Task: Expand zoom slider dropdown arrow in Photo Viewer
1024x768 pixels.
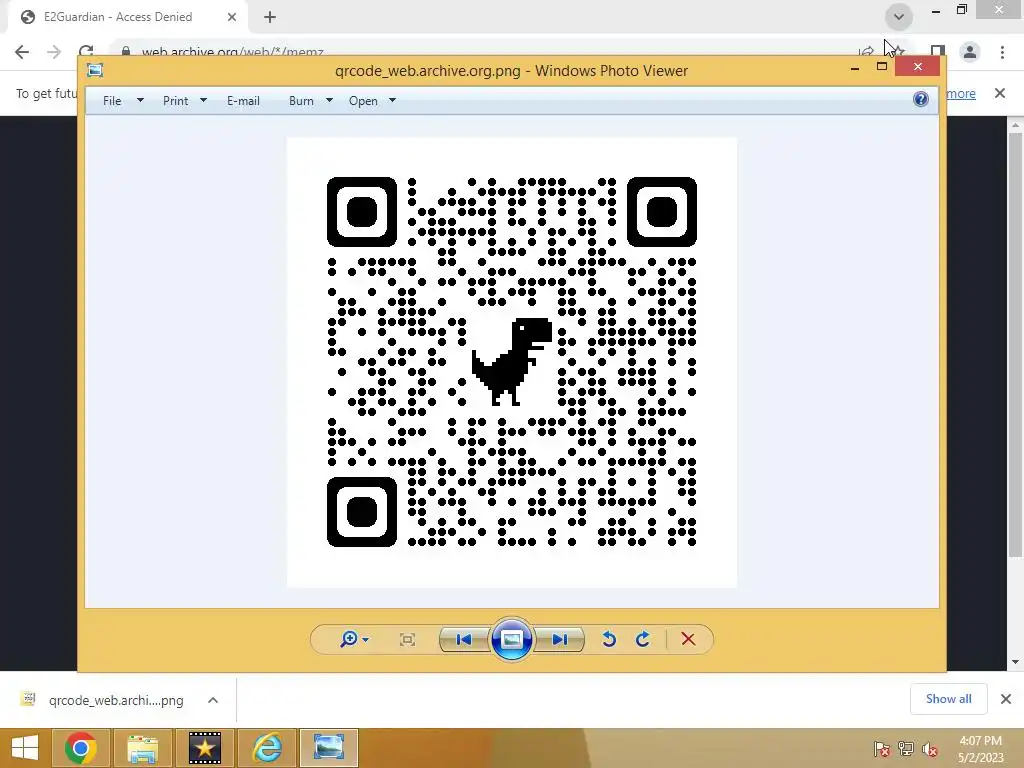Action: coord(366,640)
